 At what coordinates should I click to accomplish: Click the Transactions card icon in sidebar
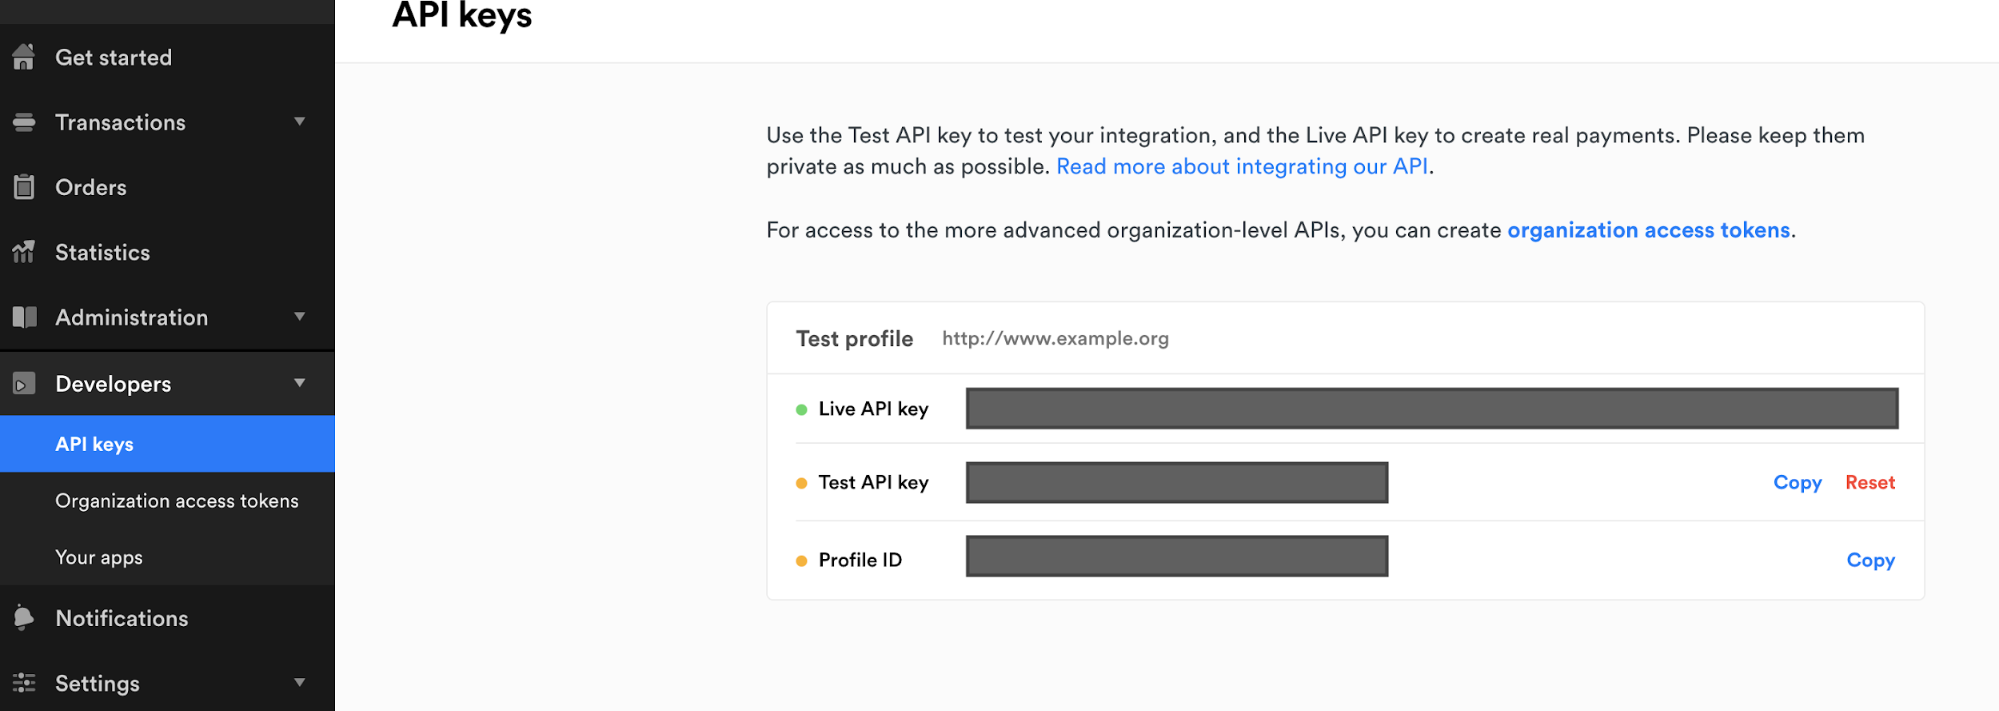pyautogui.click(x=24, y=122)
